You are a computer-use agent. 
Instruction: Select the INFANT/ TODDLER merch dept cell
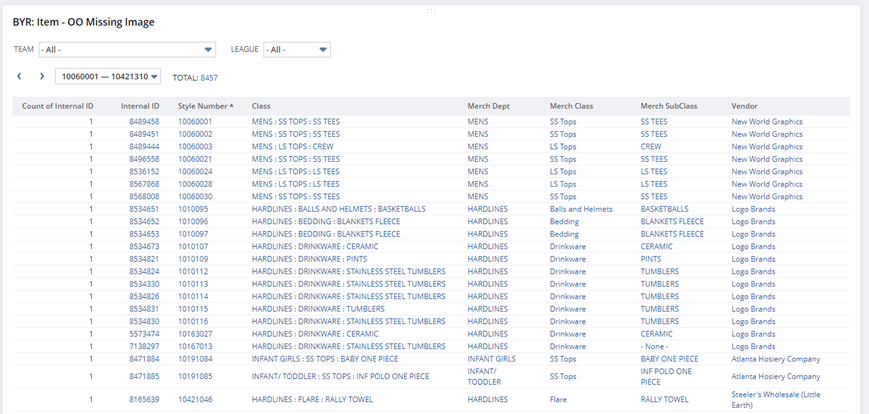[x=484, y=376]
